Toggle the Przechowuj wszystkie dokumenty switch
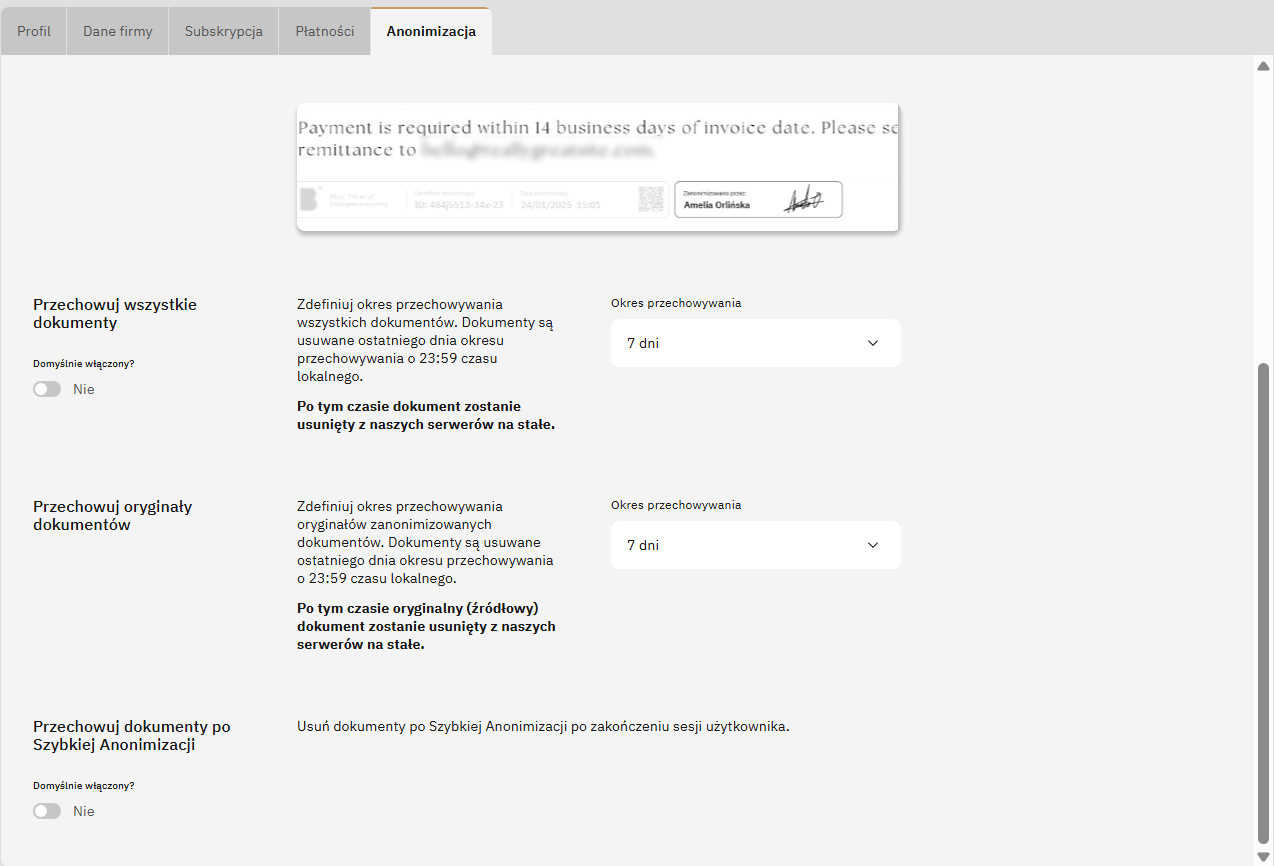The image size is (1274, 866). point(47,389)
